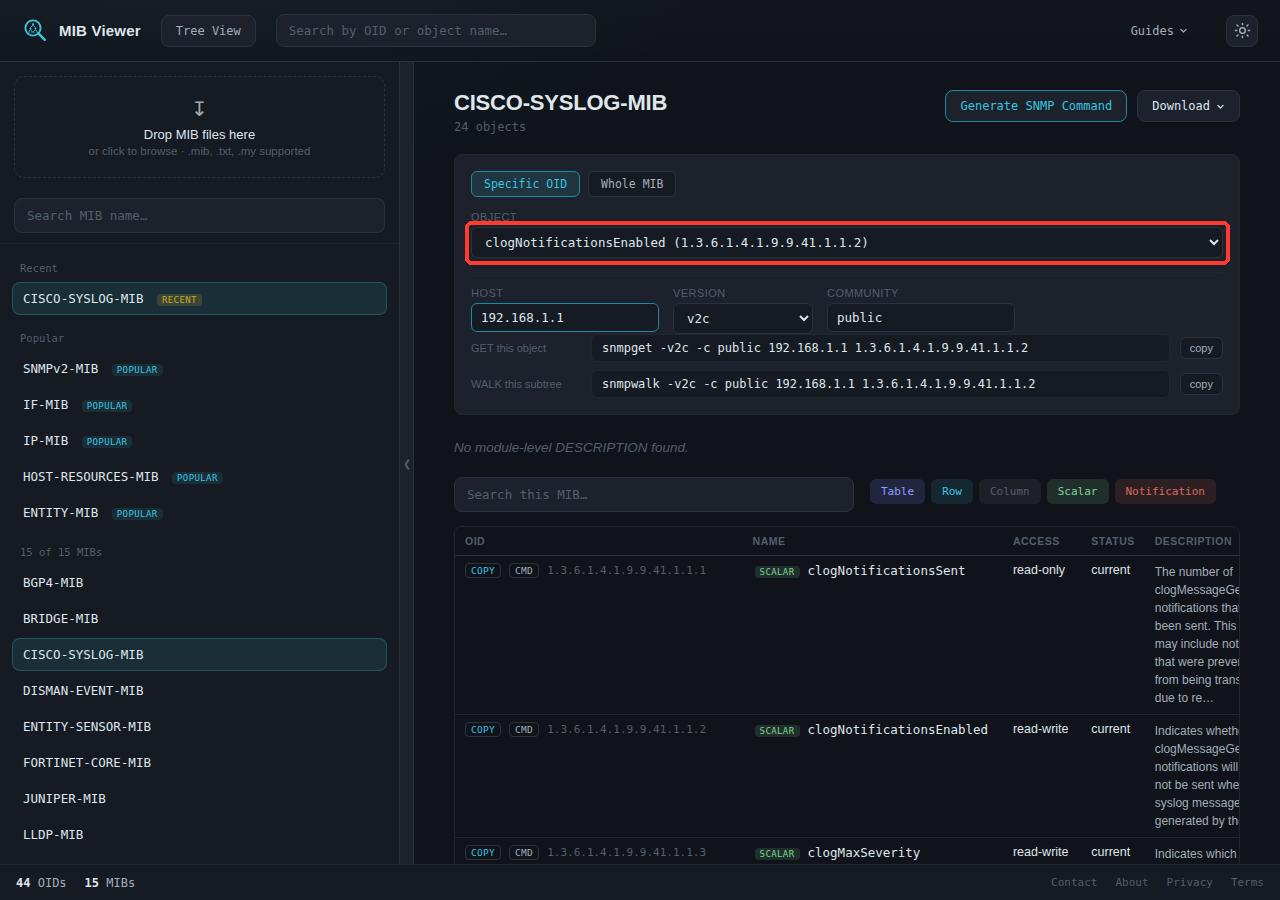The height and width of the screenshot is (900, 1280).
Task: Open recent CISCO-SYSLOG-MIB entry
Action: pos(199,299)
